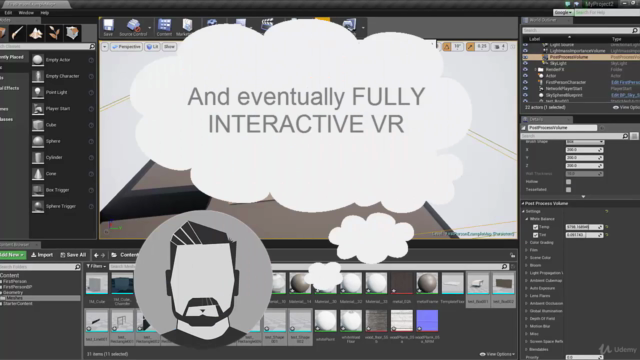The image size is (640, 360).
Task: Open the Brush Shape dropdown
Action: [x=584, y=142]
